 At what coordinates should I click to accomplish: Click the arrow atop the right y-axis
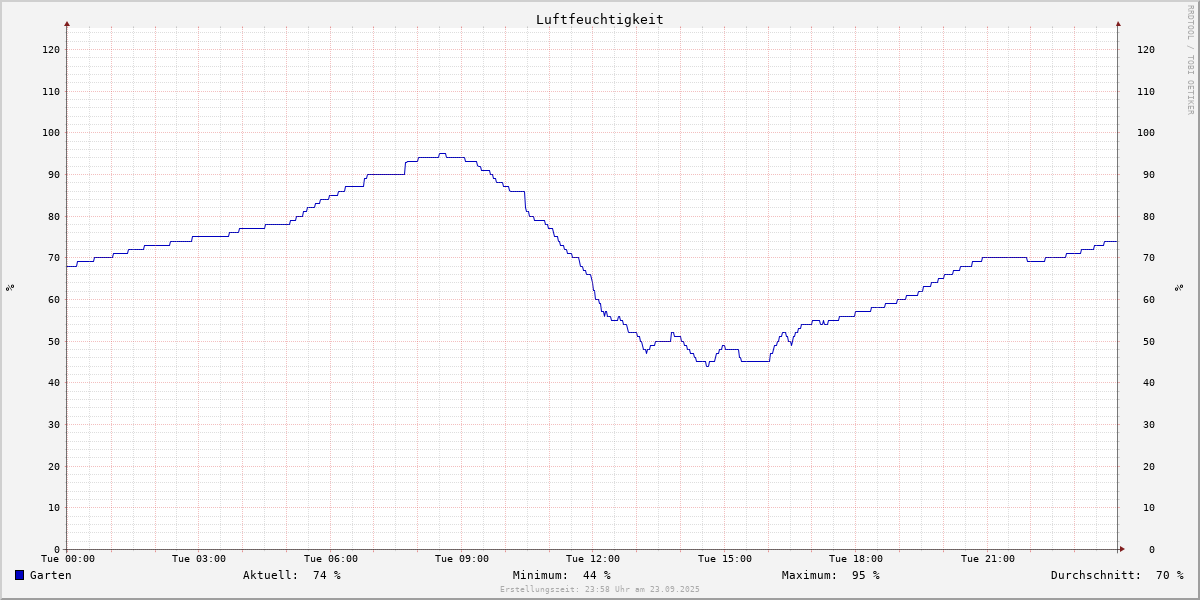[x=1118, y=23]
